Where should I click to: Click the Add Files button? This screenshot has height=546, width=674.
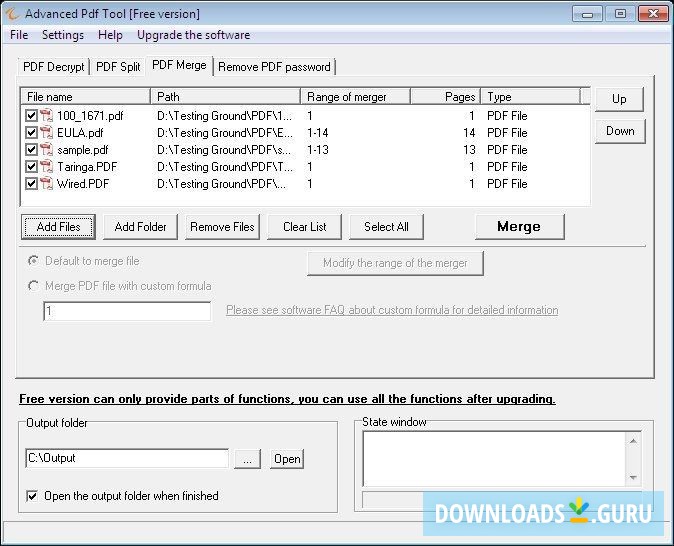click(x=58, y=227)
